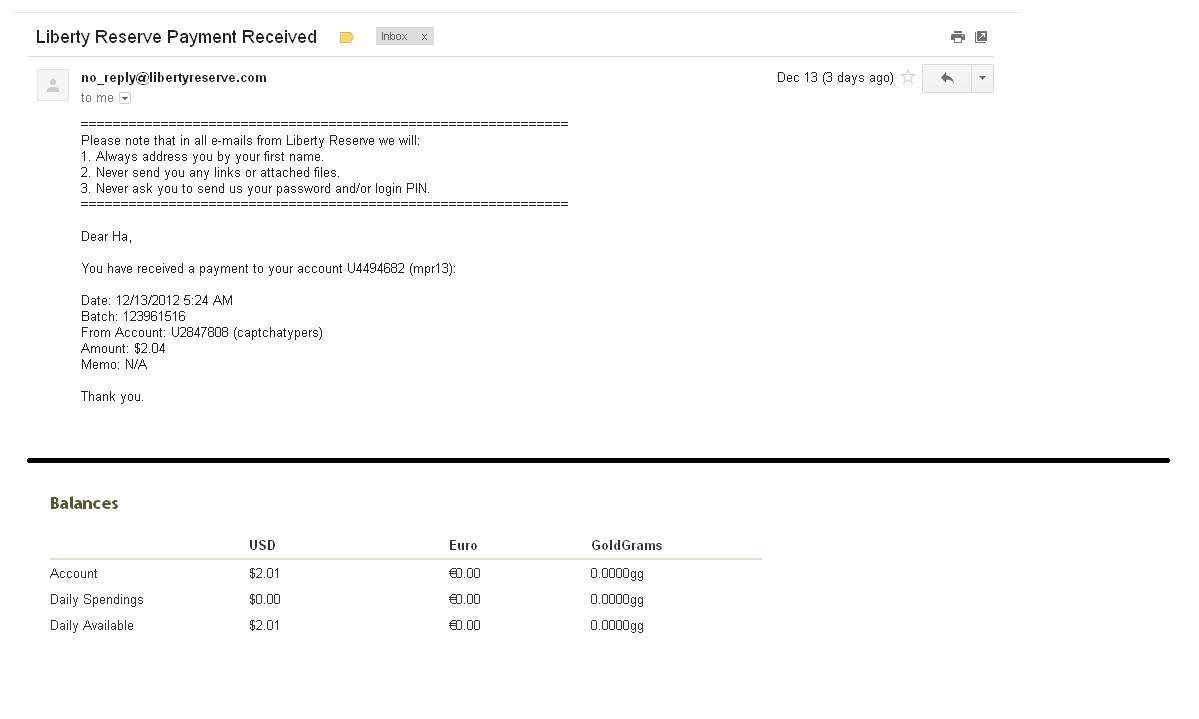1199x719 pixels.
Task: Click the yellow importance label marker
Action: (x=346, y=37)
